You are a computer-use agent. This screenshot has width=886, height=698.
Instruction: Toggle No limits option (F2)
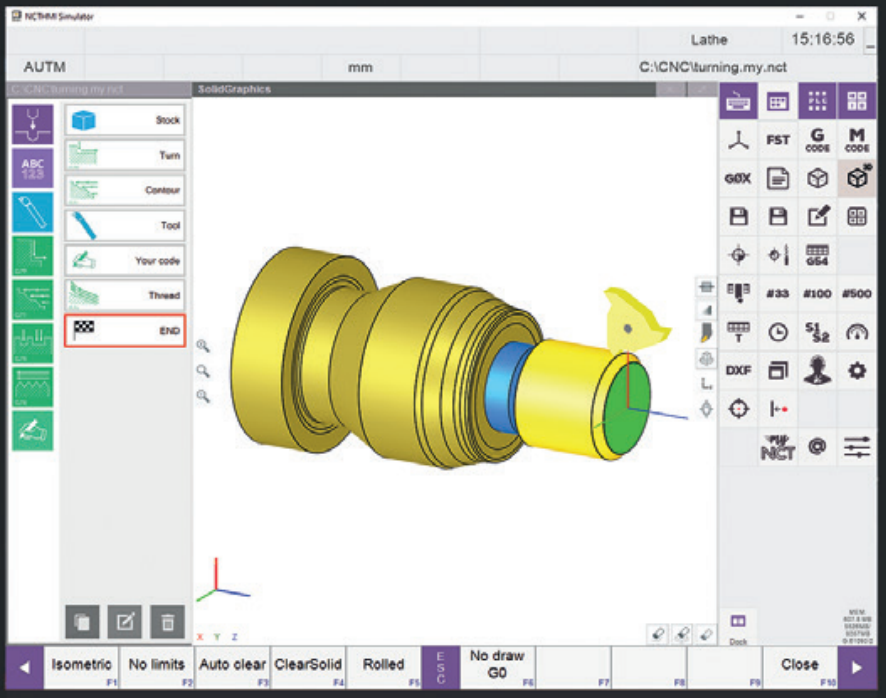pos(157,667)
